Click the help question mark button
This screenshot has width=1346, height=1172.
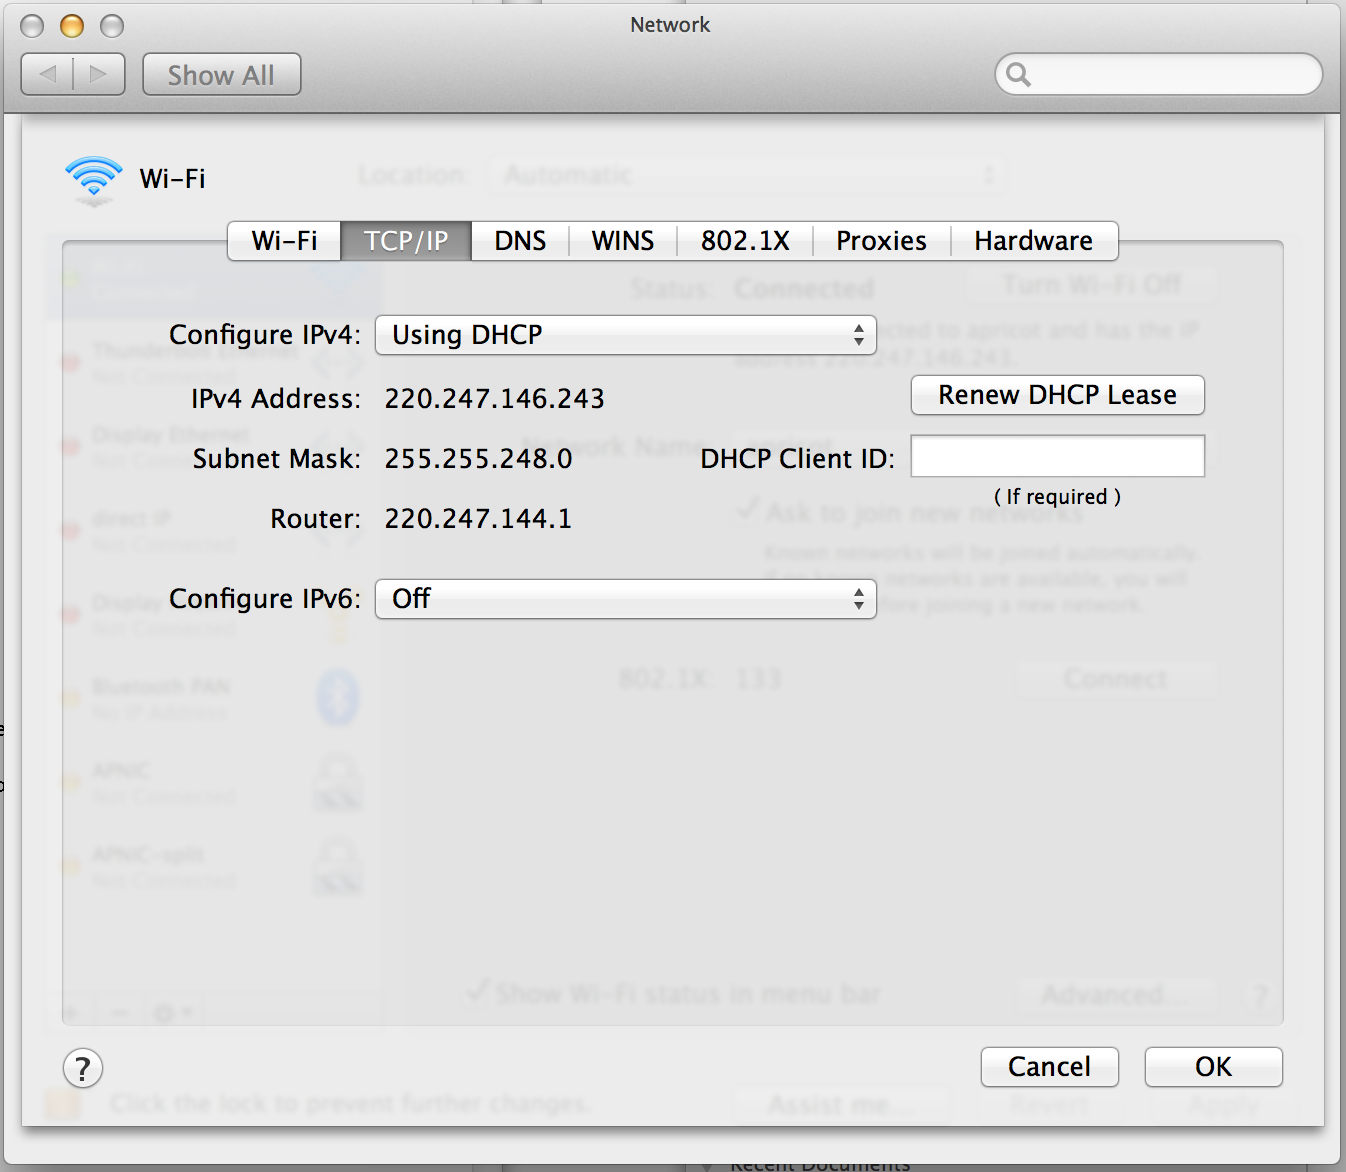click(x=83, y=1068)
